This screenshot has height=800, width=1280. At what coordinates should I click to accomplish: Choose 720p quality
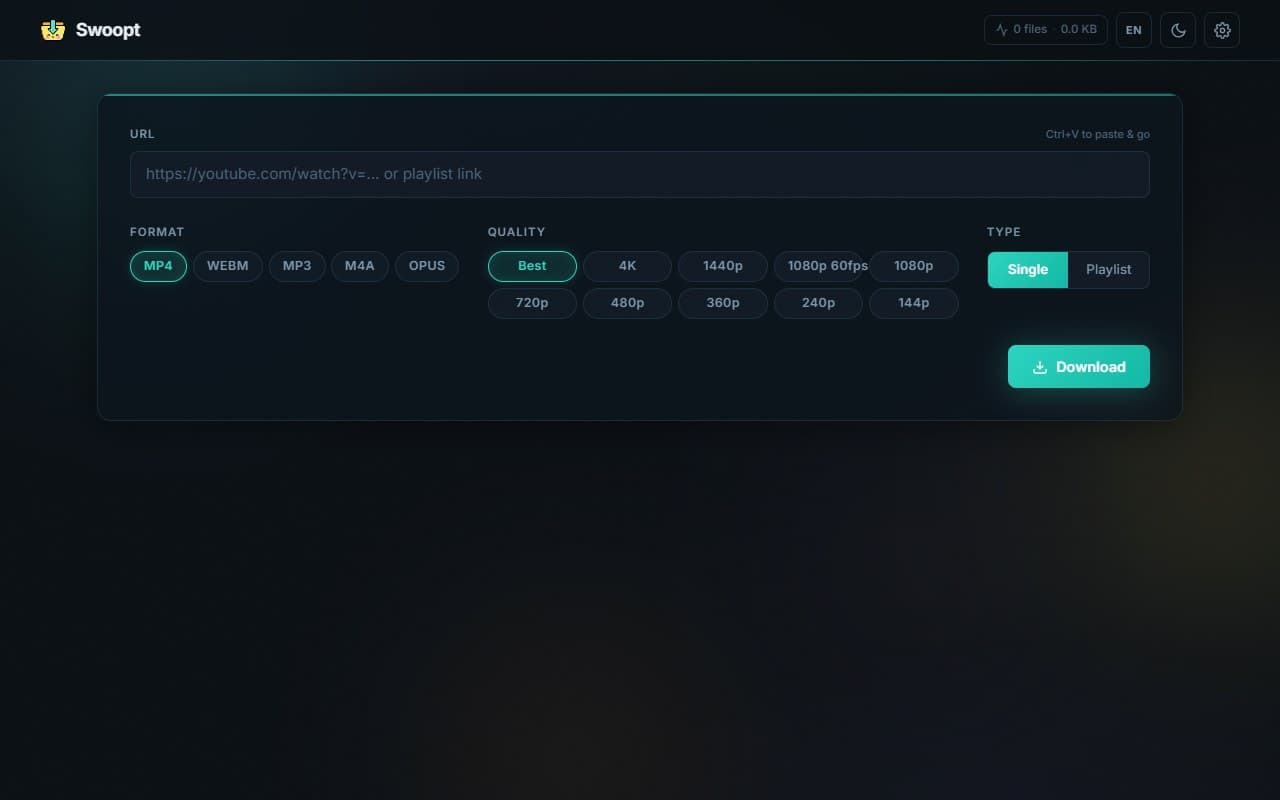coord(532,303)
